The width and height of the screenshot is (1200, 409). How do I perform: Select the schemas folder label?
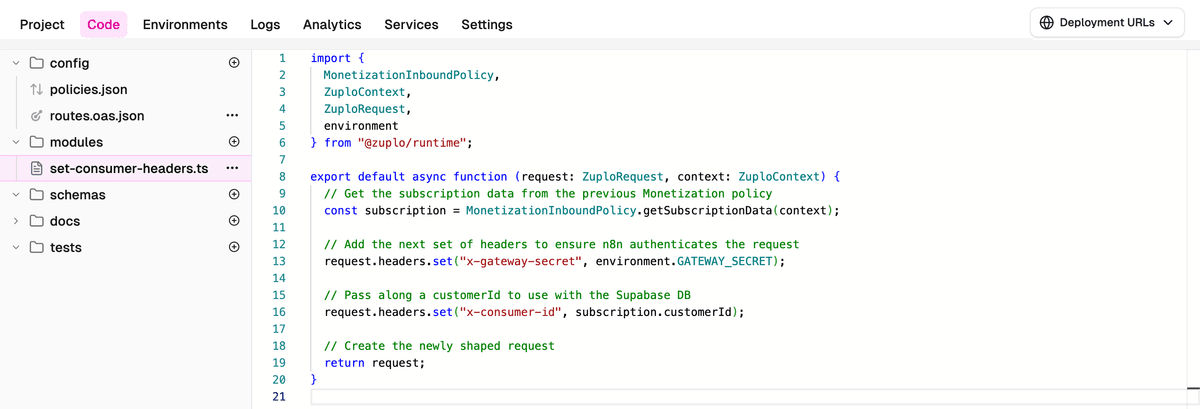click(x=77, y=195)
